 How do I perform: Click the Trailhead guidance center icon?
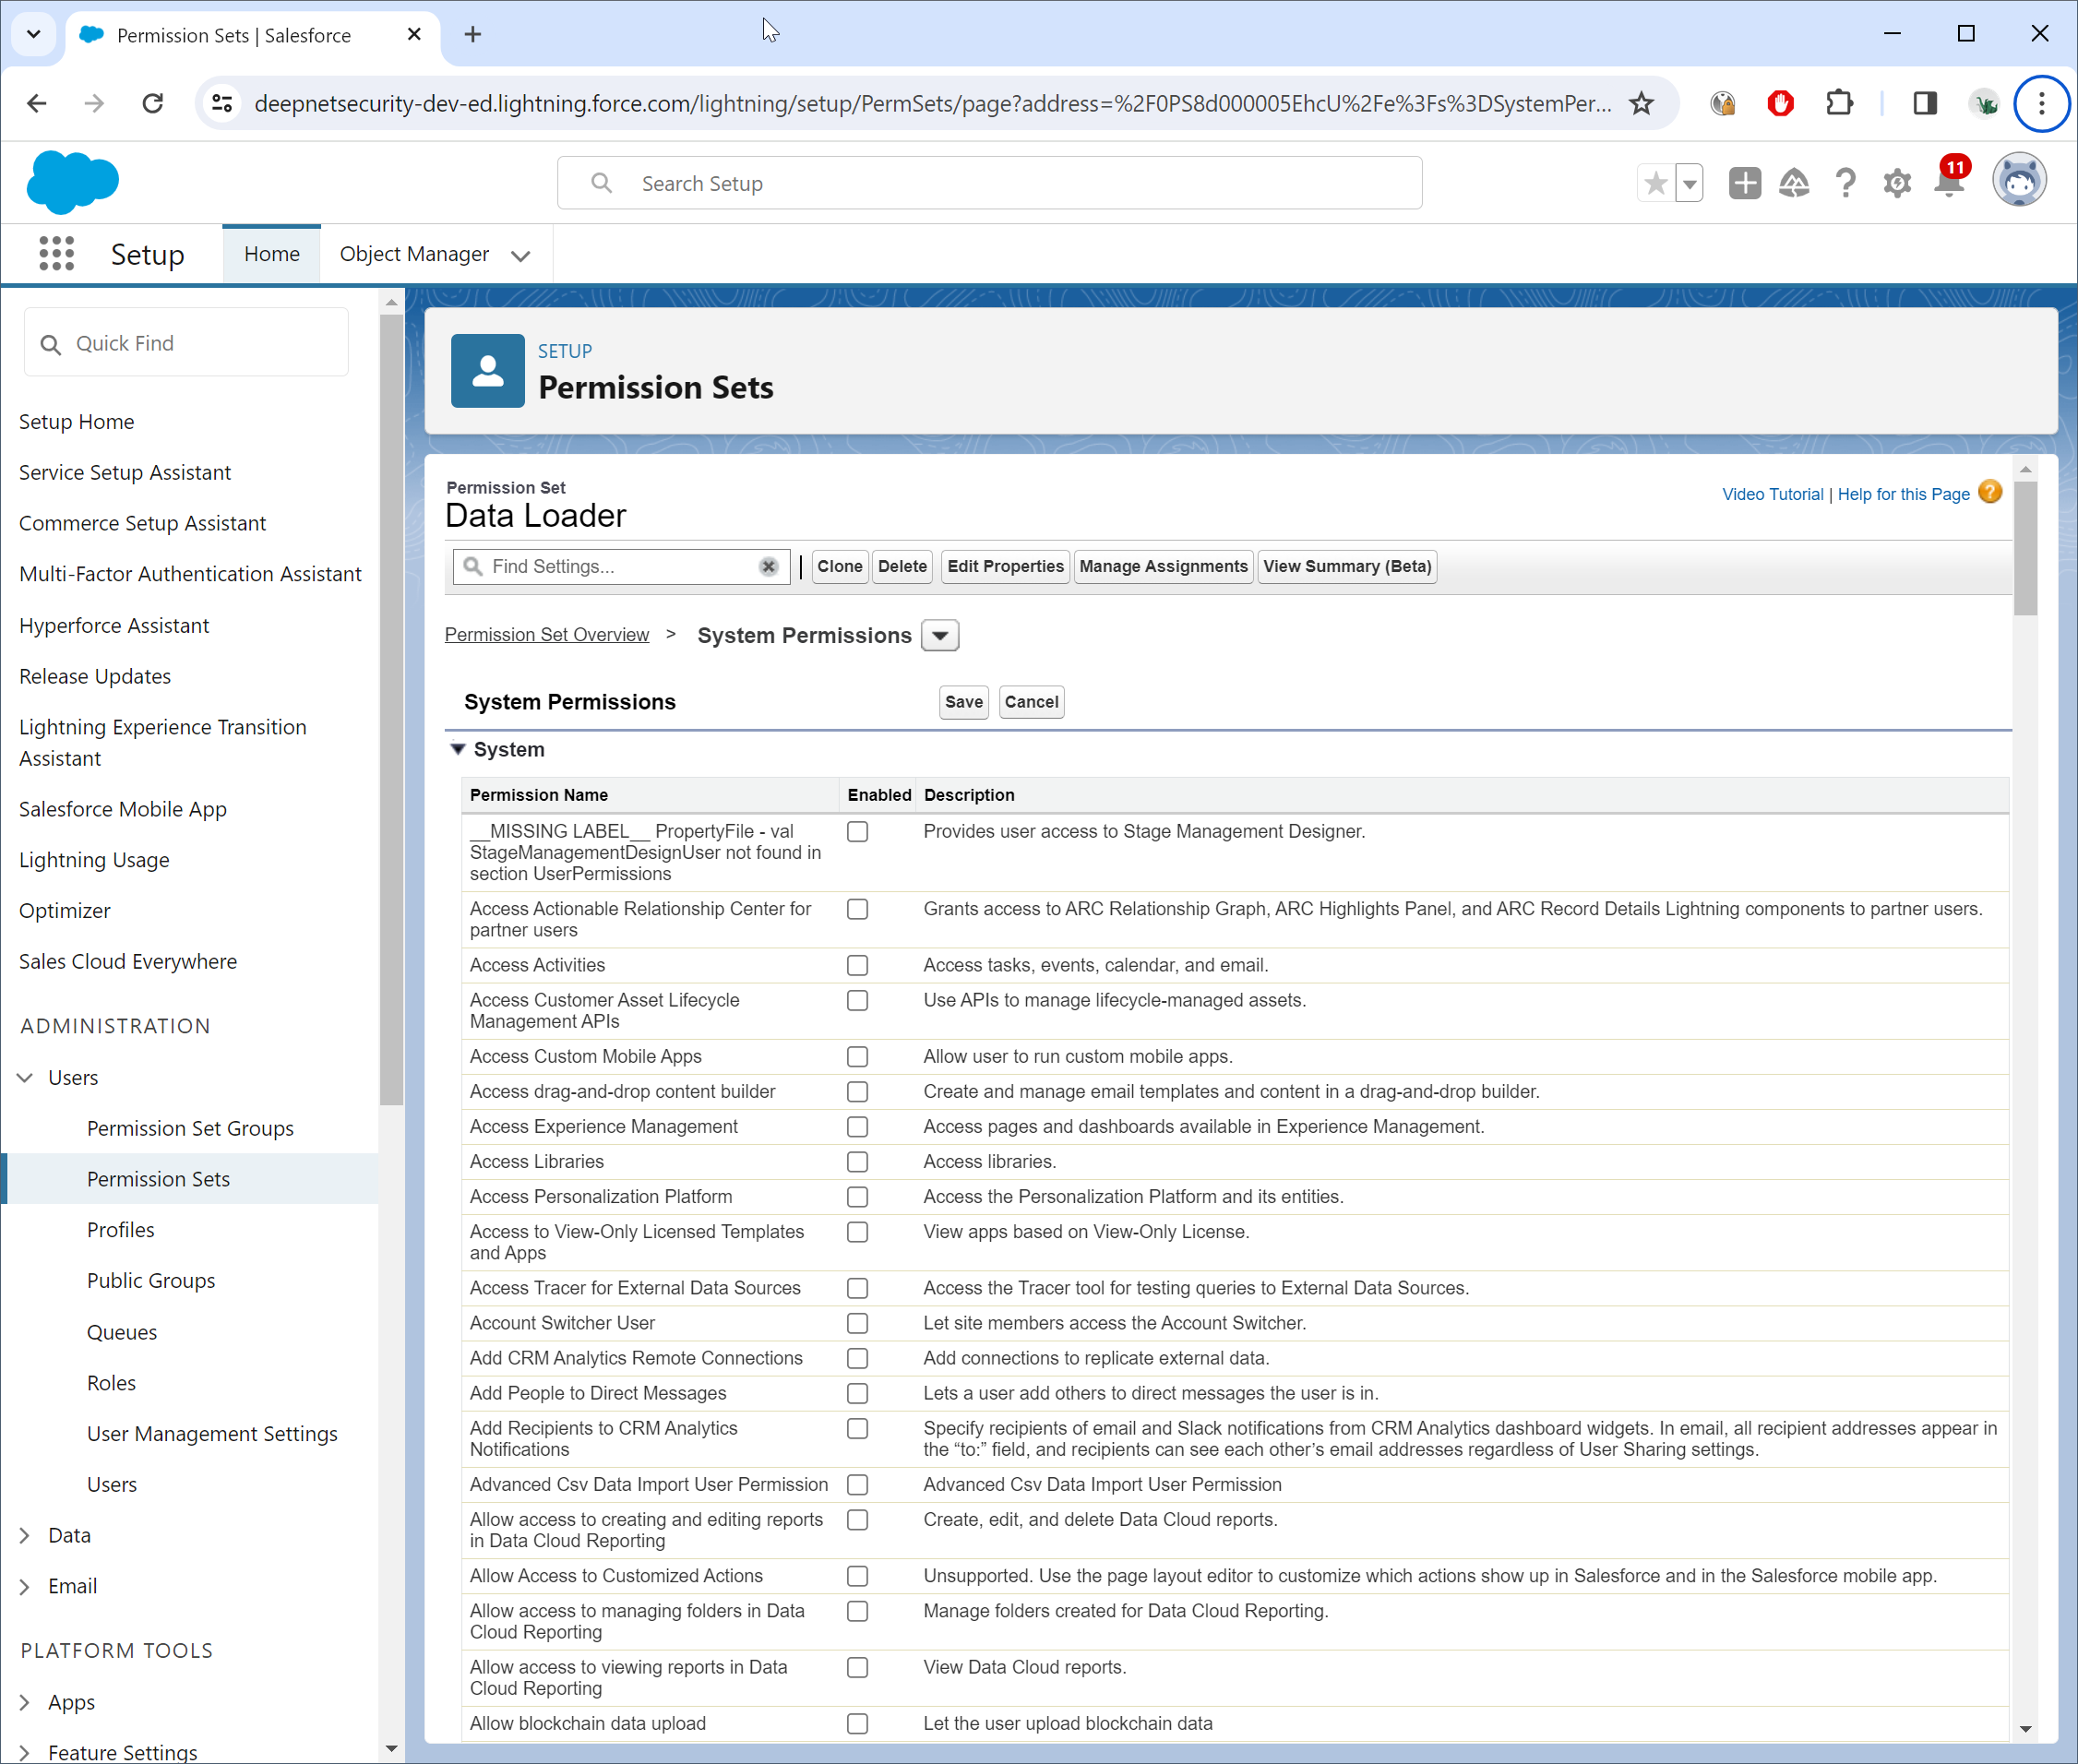click(1794, 184)
